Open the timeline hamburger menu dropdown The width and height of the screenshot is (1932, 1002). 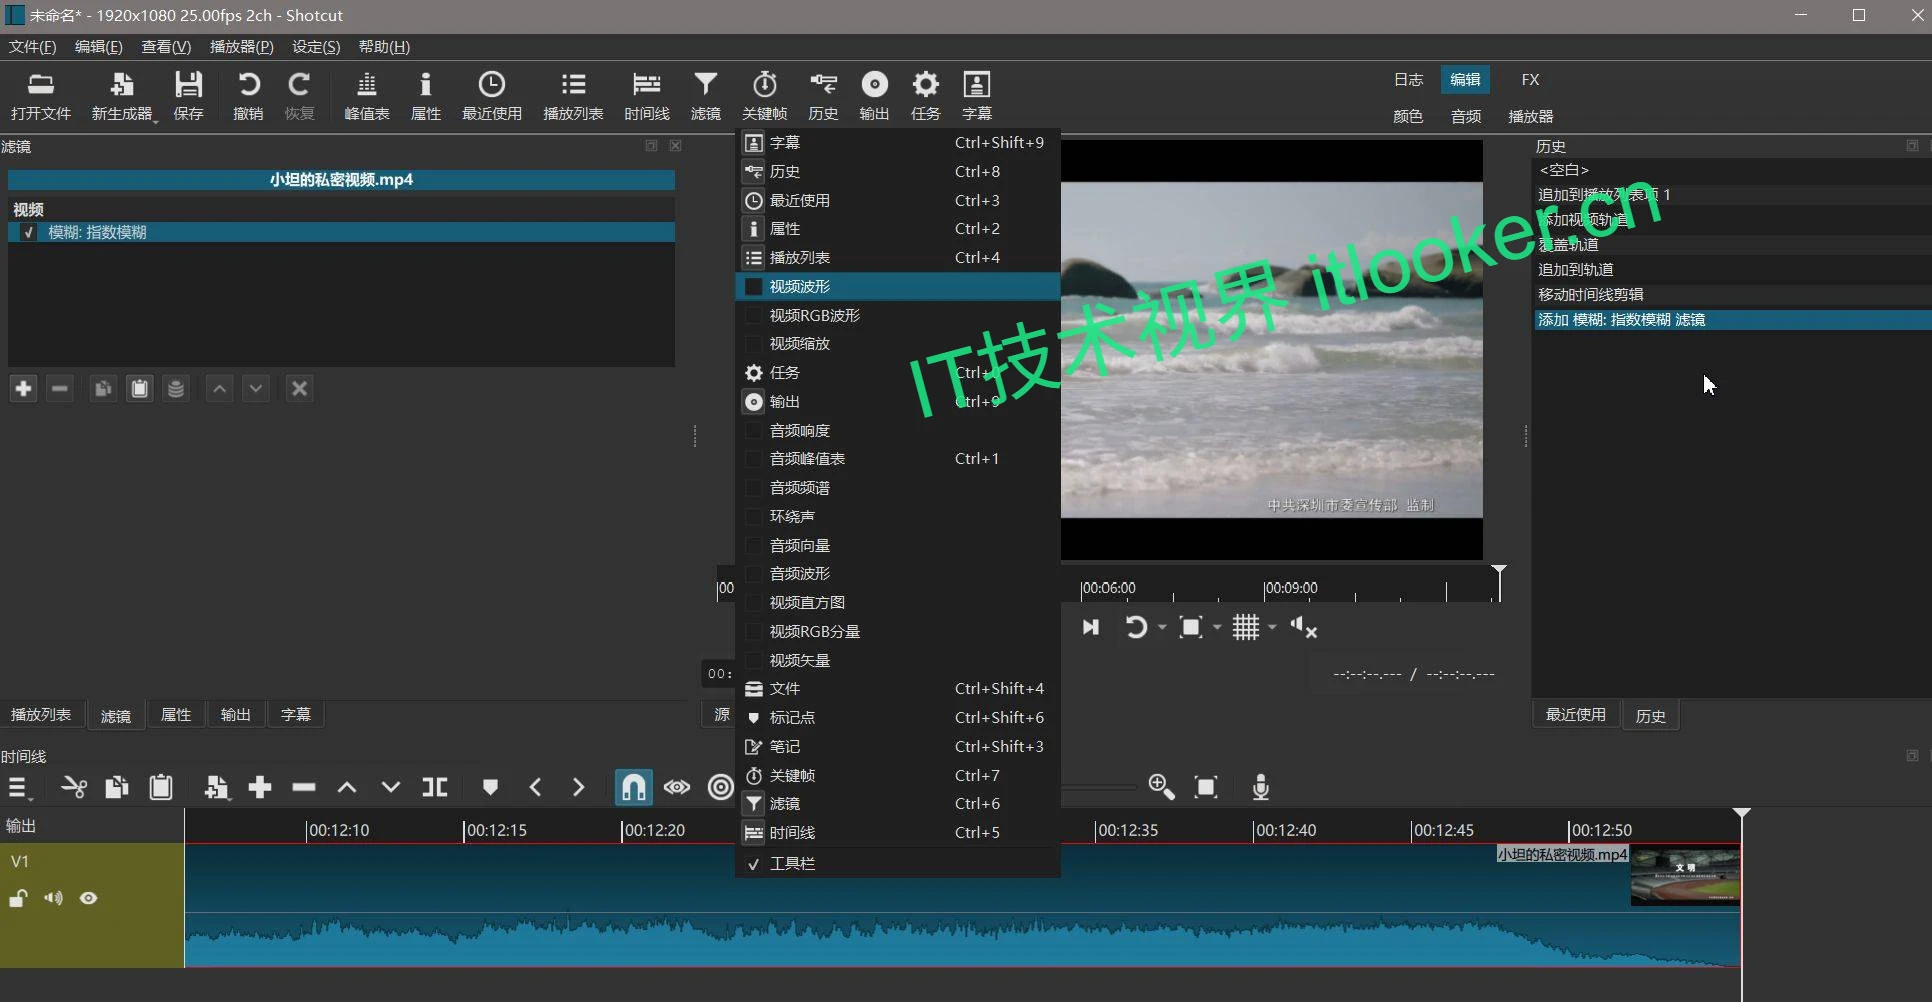20,788
